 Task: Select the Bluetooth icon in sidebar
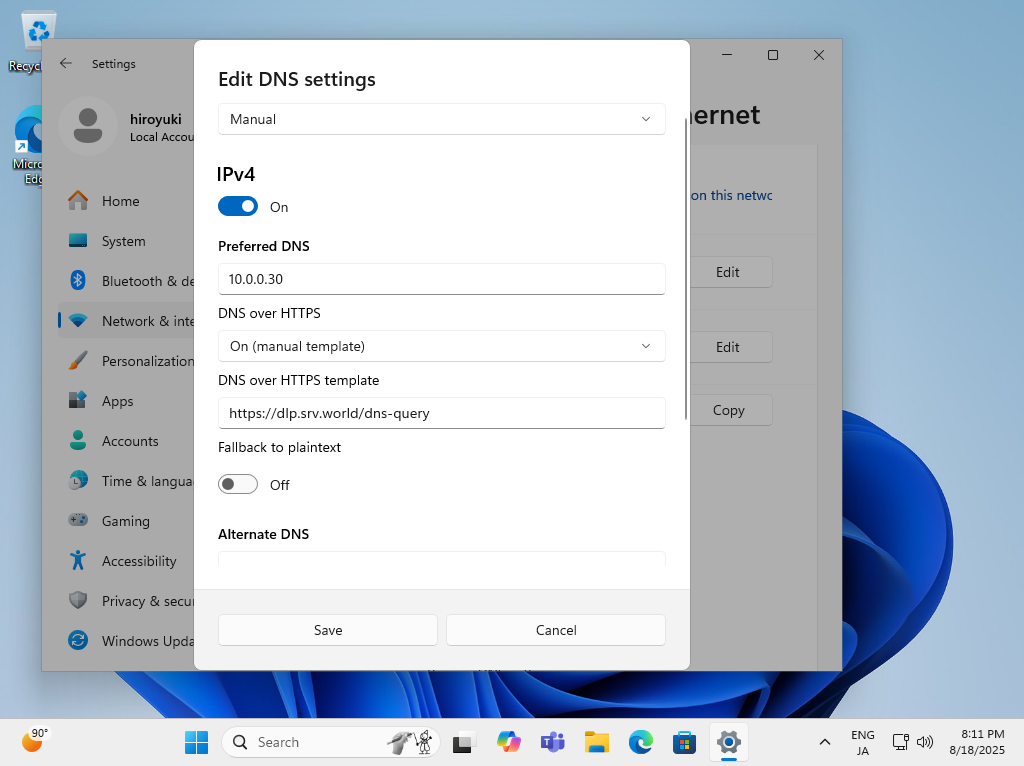tap(78, 281)
